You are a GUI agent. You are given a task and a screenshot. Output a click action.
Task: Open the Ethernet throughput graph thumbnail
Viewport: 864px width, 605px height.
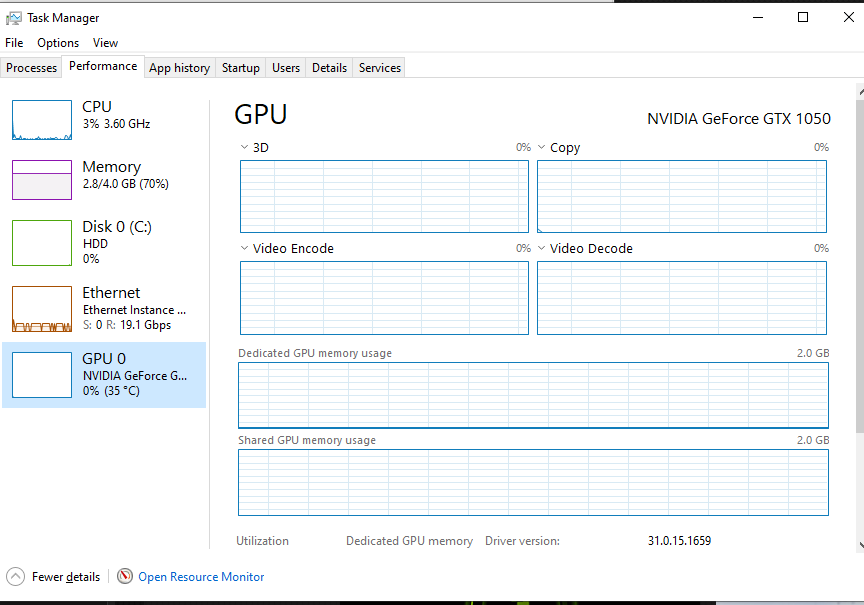click(42, 309)
